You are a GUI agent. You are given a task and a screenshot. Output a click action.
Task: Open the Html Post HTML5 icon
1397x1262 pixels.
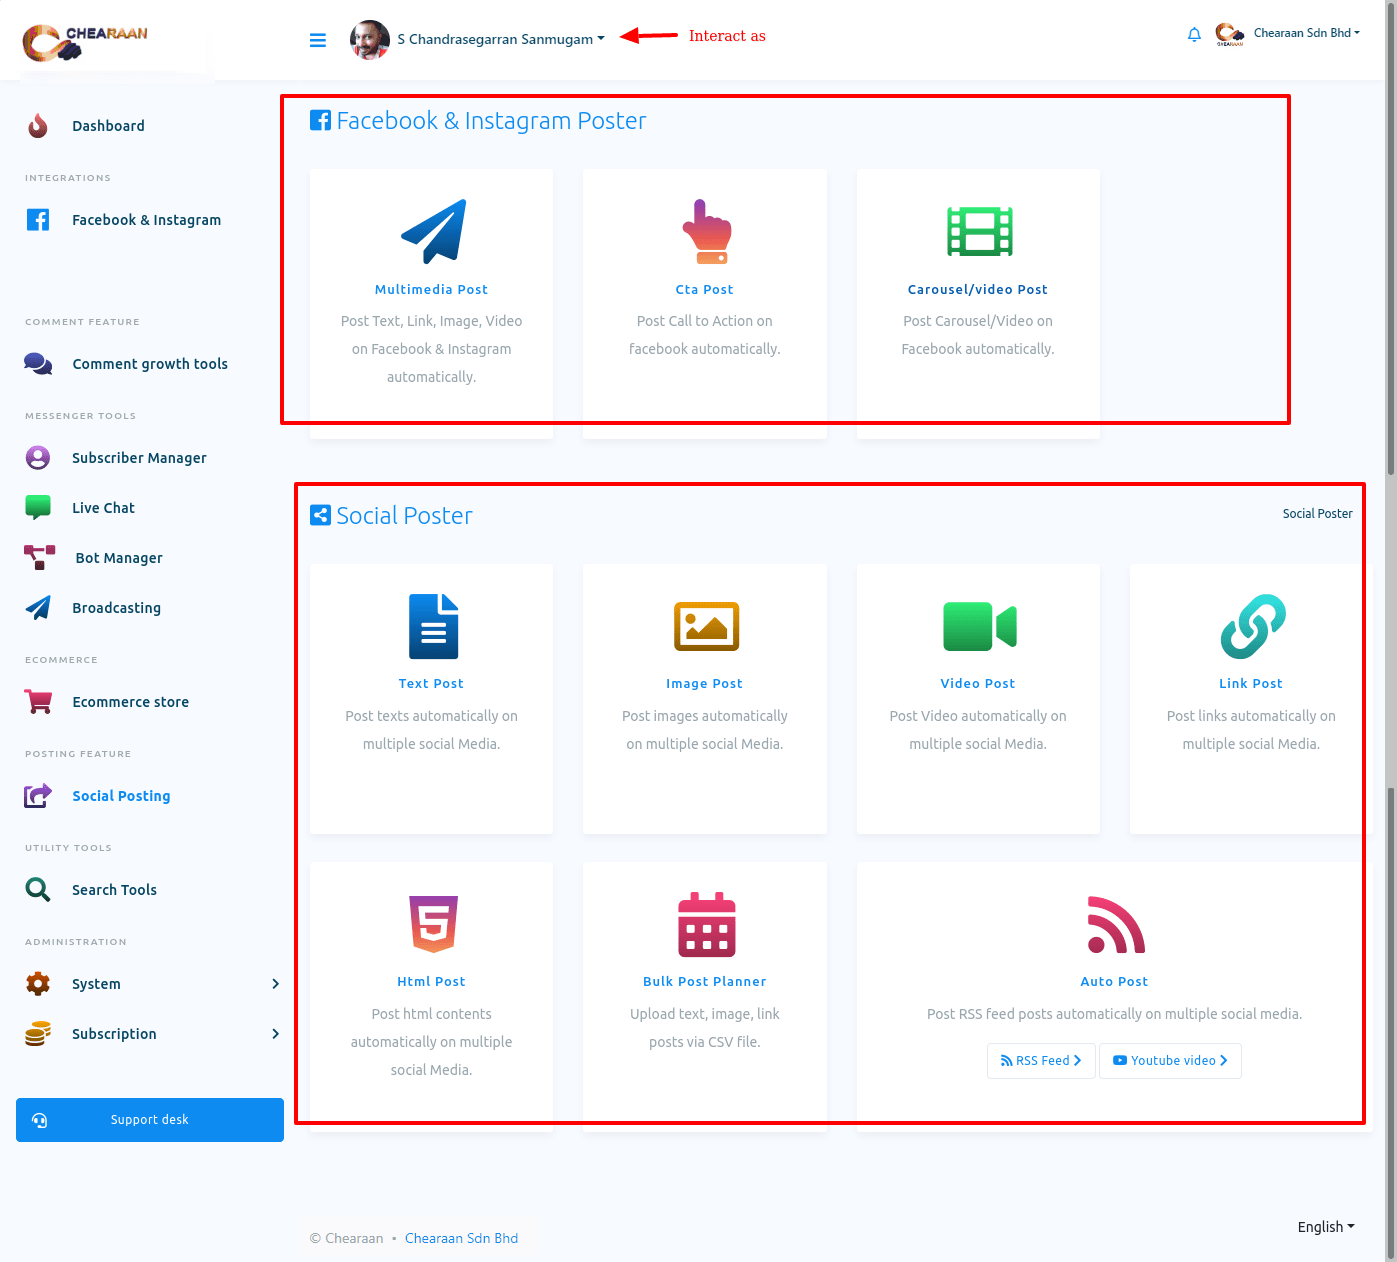[x=433, y=924]
